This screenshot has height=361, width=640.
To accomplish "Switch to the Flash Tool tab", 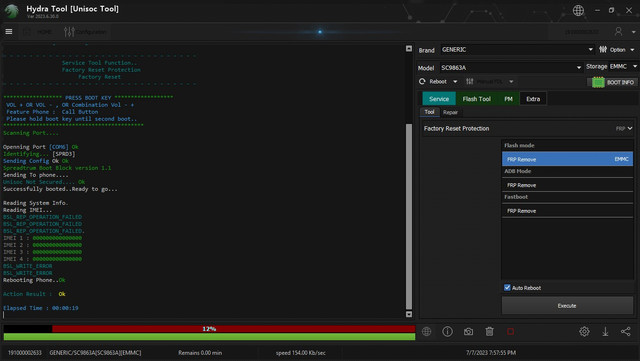I will pos(476,99).
